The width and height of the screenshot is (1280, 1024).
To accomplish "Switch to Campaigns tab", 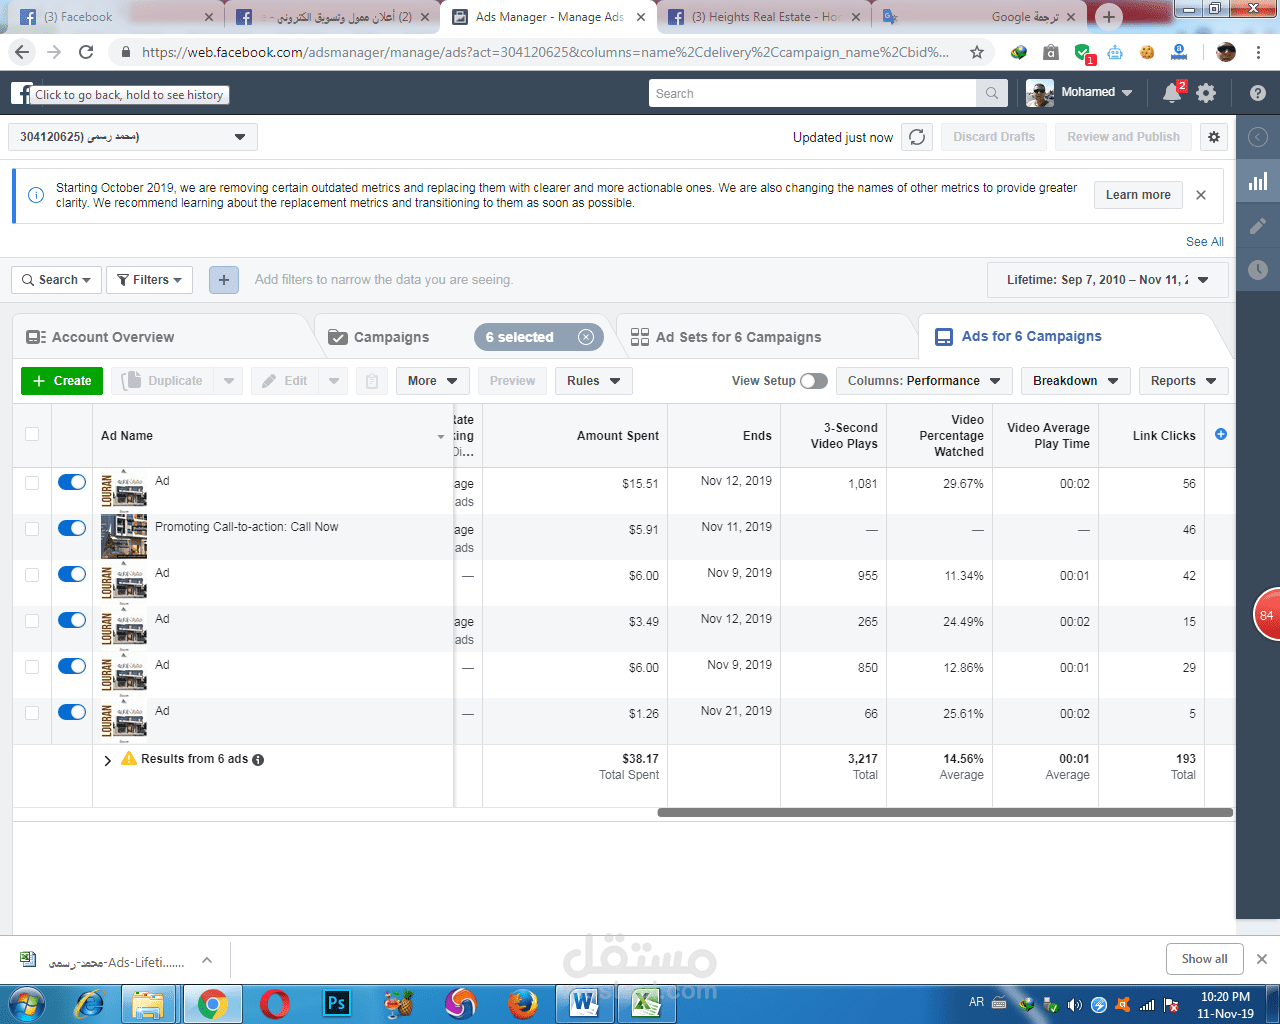I will click(391, 337).
